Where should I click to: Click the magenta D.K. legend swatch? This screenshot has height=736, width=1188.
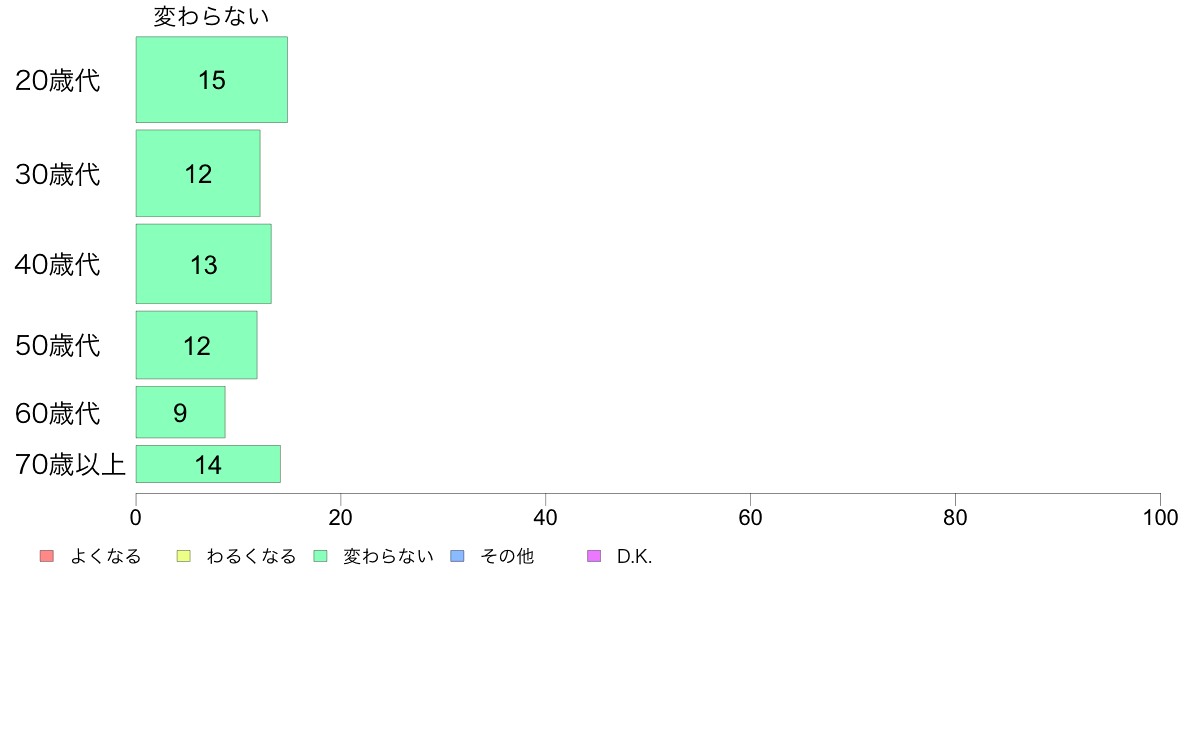tap(594, 556)
